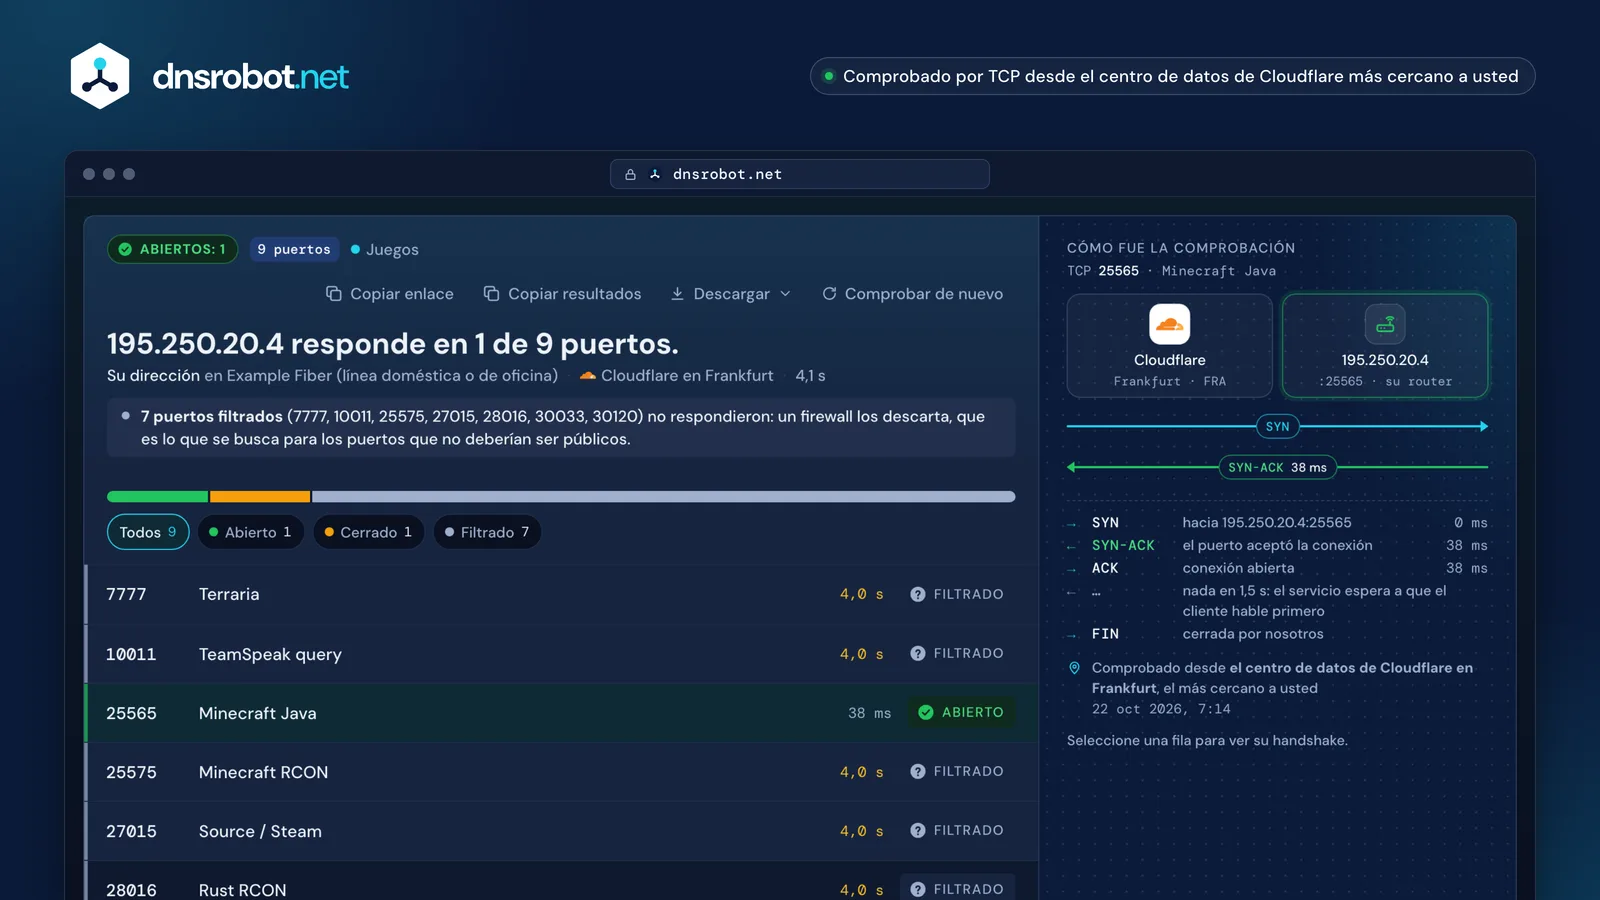Click the green segment of the port status bar

pos(157,497)
